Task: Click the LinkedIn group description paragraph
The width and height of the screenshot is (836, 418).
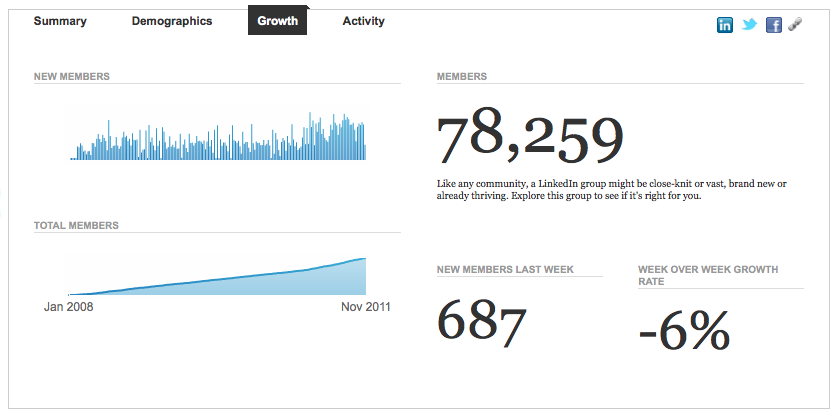Action: coord(611,190)
